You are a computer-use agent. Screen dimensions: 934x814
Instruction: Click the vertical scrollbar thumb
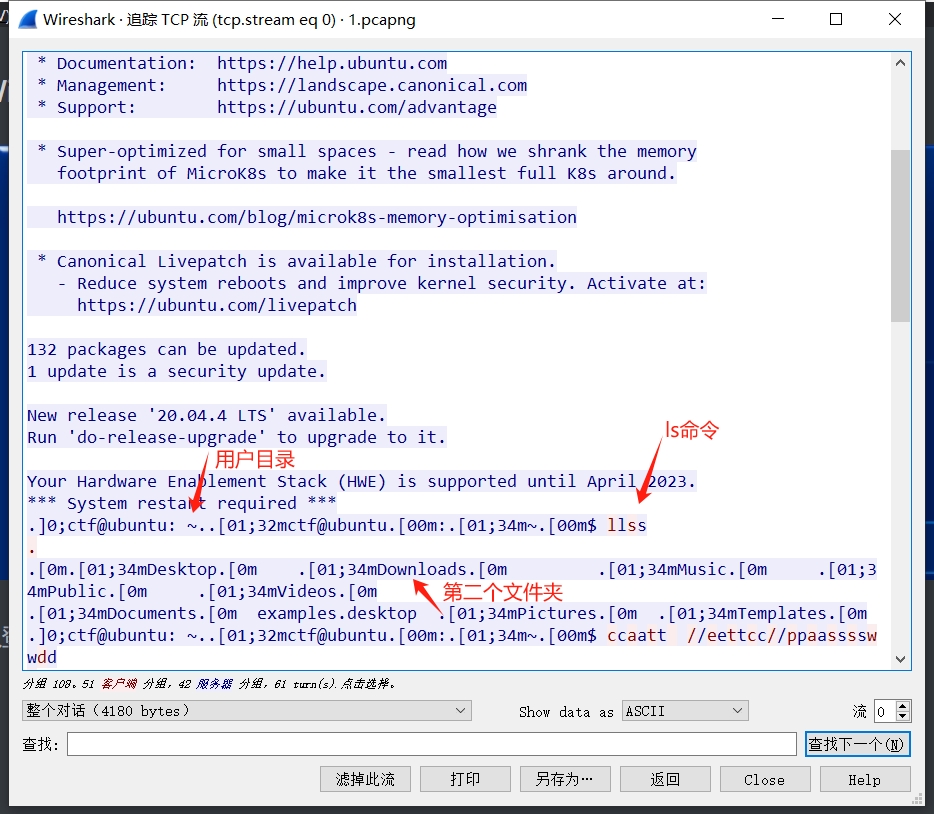tap(901, 236)
